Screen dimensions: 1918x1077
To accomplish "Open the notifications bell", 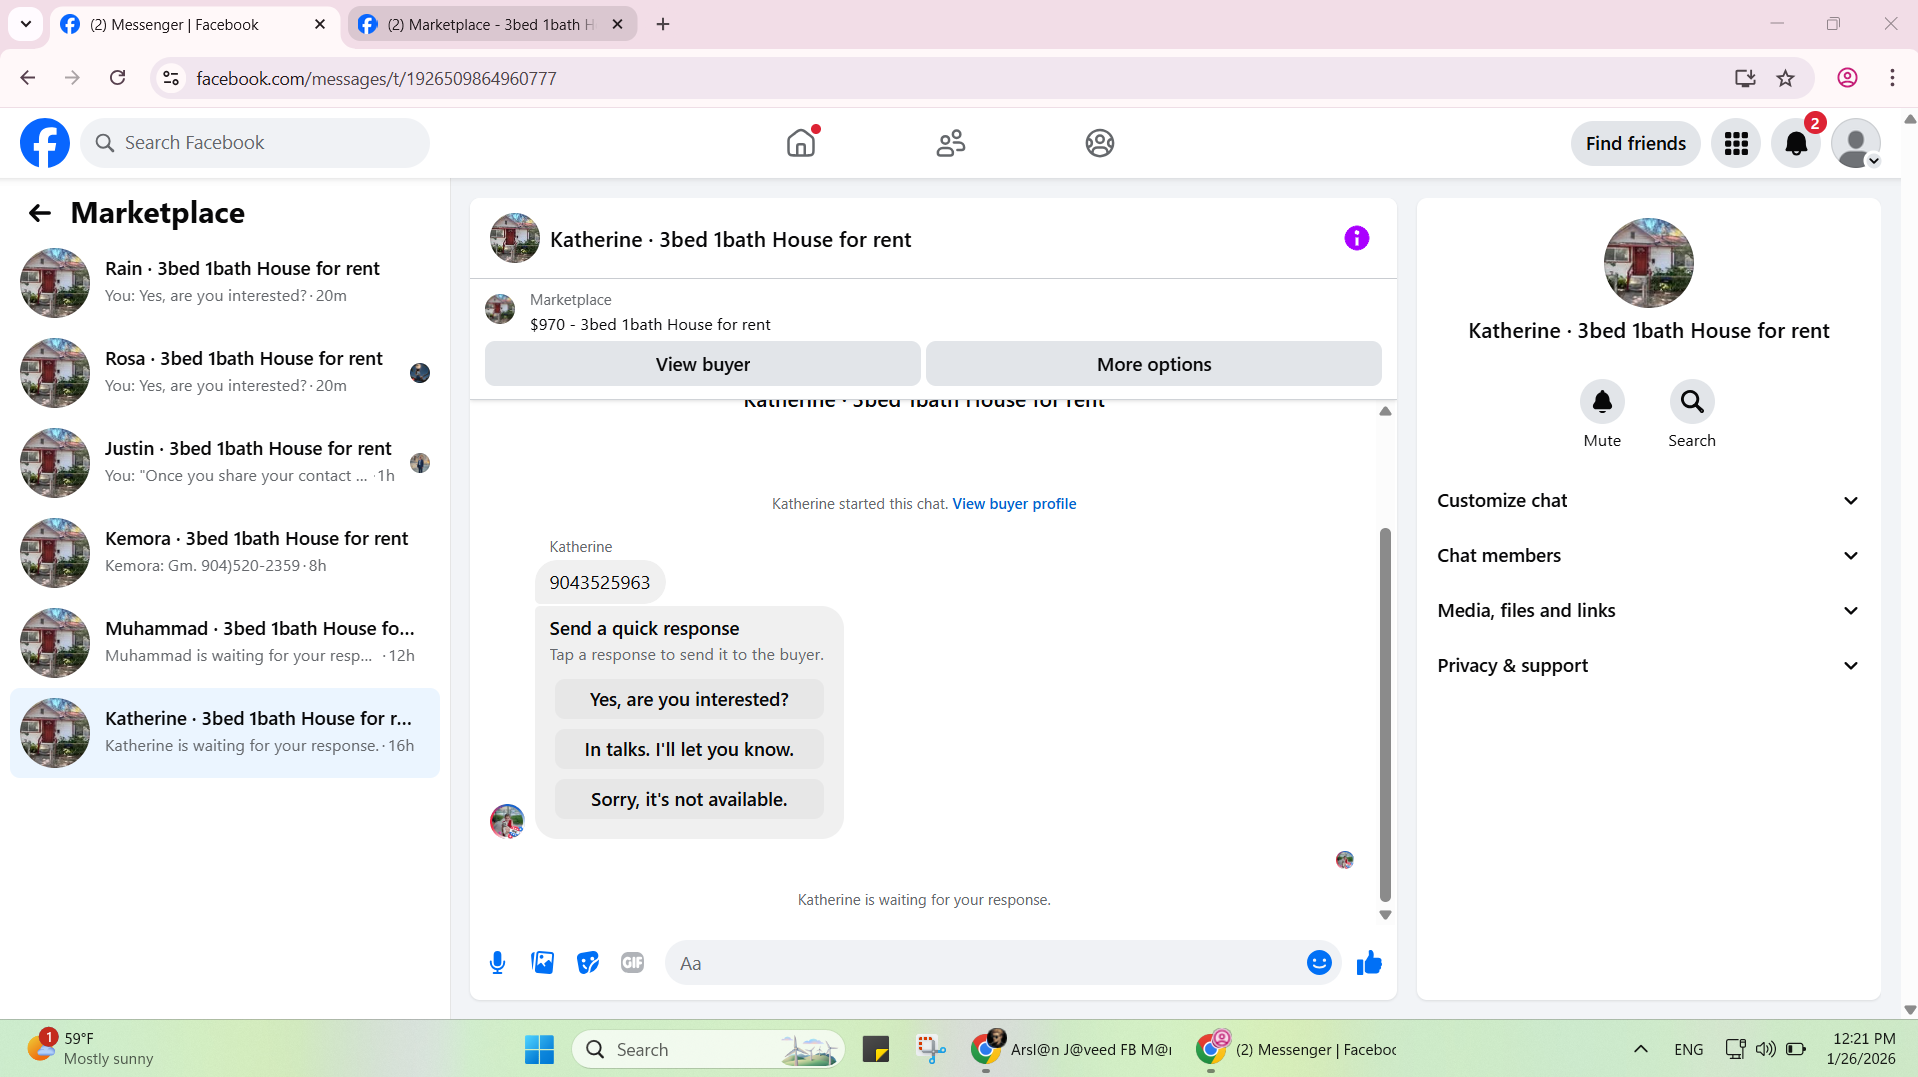I will 1796,143.
